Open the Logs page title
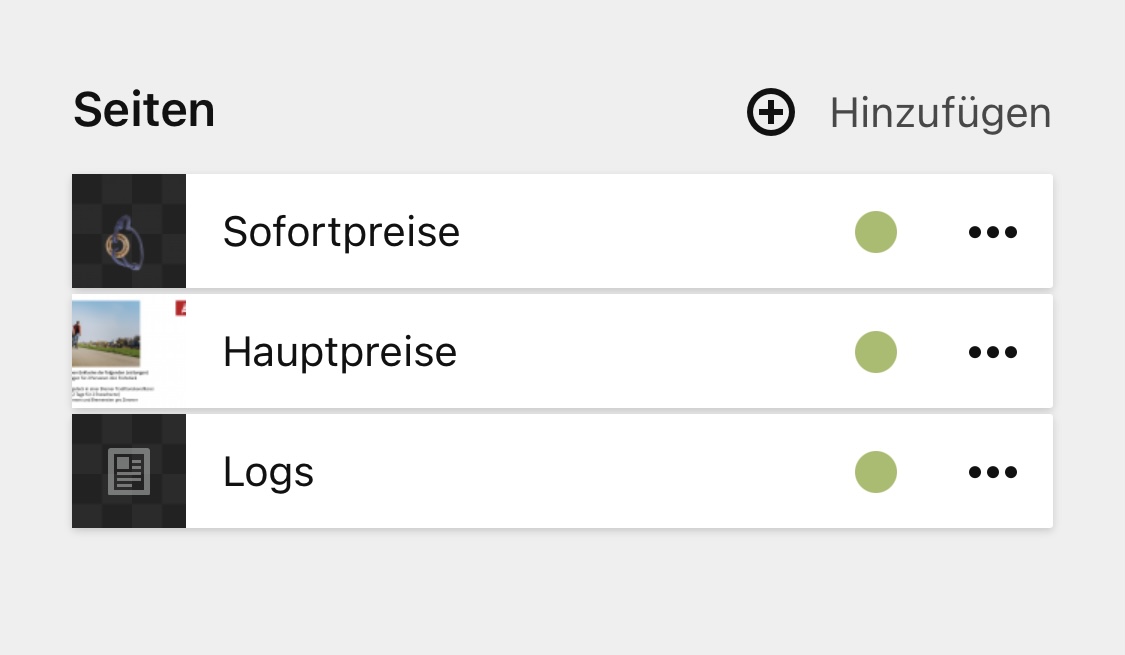This screenshot has width=1125, height=655. point(268,472)
